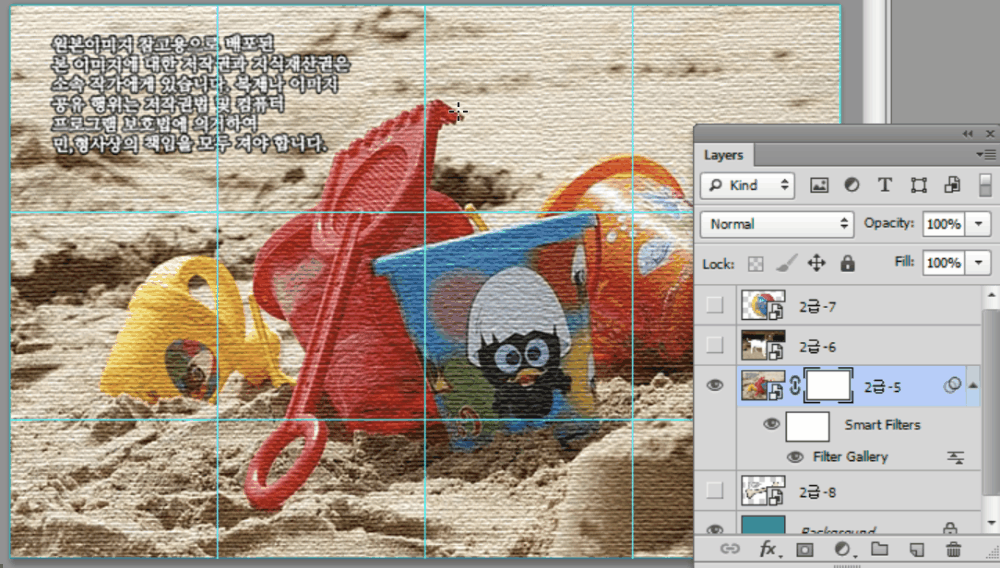Click Background layer lock icon

[x=950, y=528]
